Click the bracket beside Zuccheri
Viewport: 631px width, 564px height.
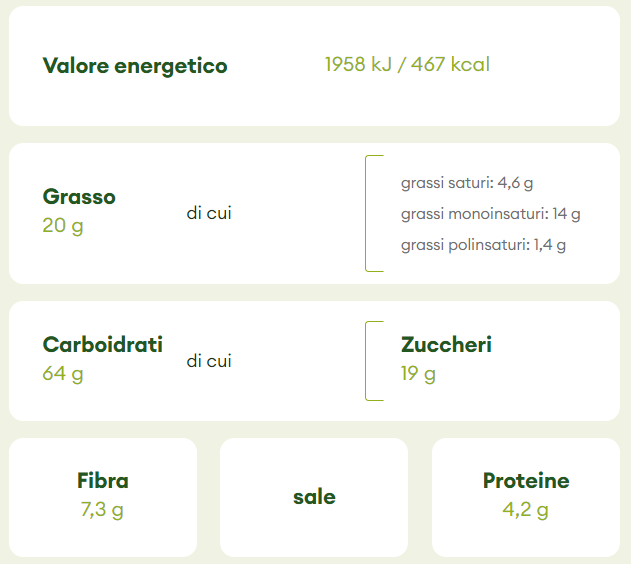(369, 361)
